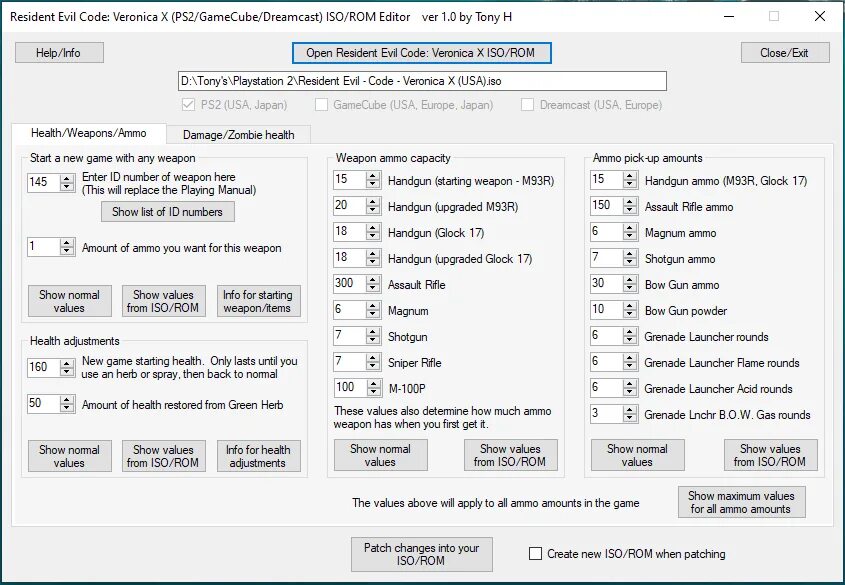Click Show normal values under Weapon ammo capacity

[x=380, y=455]
